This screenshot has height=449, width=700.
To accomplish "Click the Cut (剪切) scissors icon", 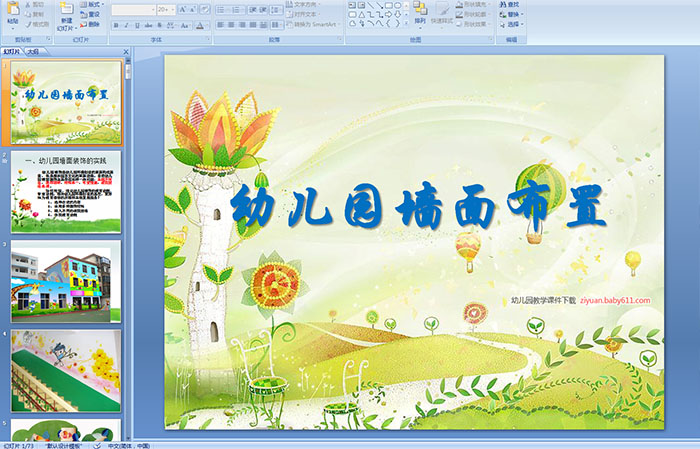I will coord(28,4).
